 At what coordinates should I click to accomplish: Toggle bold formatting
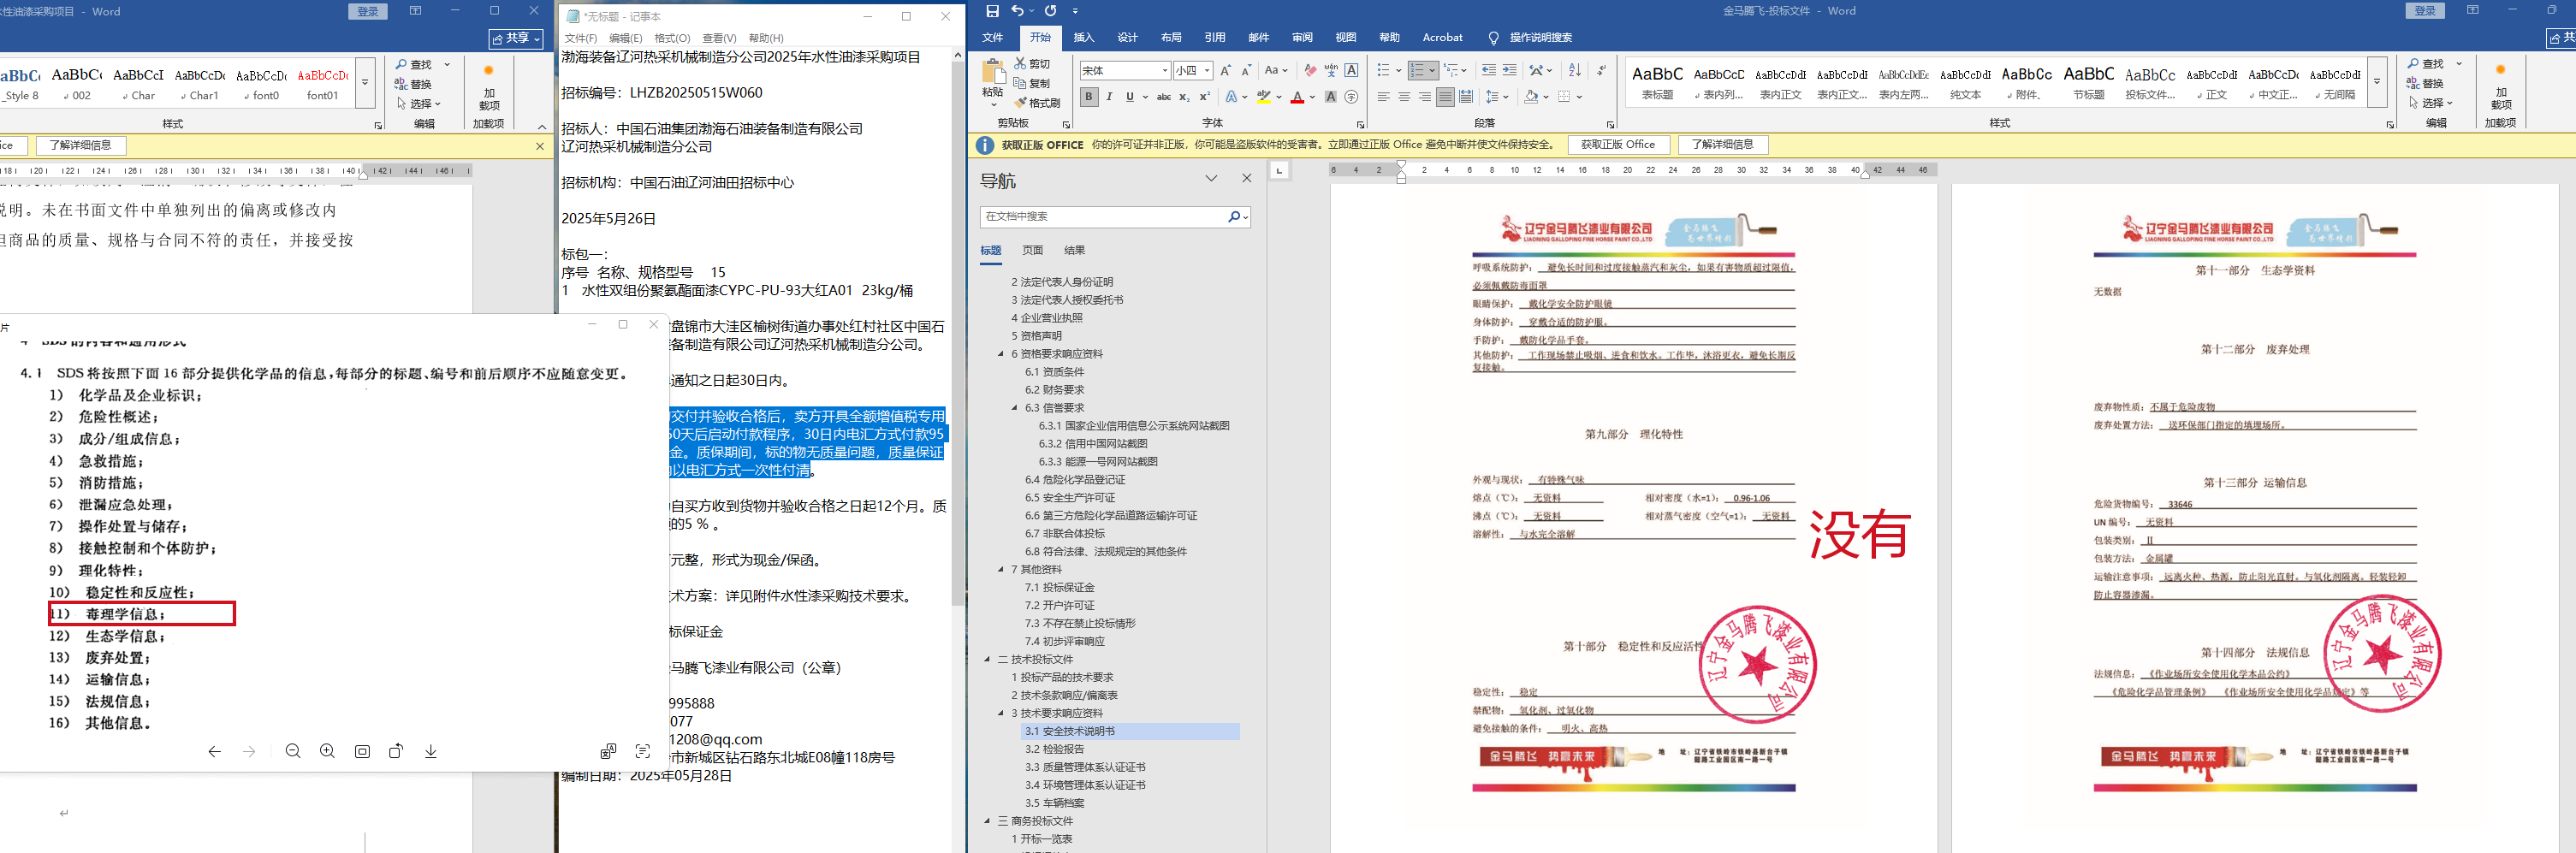(1089, 97)
